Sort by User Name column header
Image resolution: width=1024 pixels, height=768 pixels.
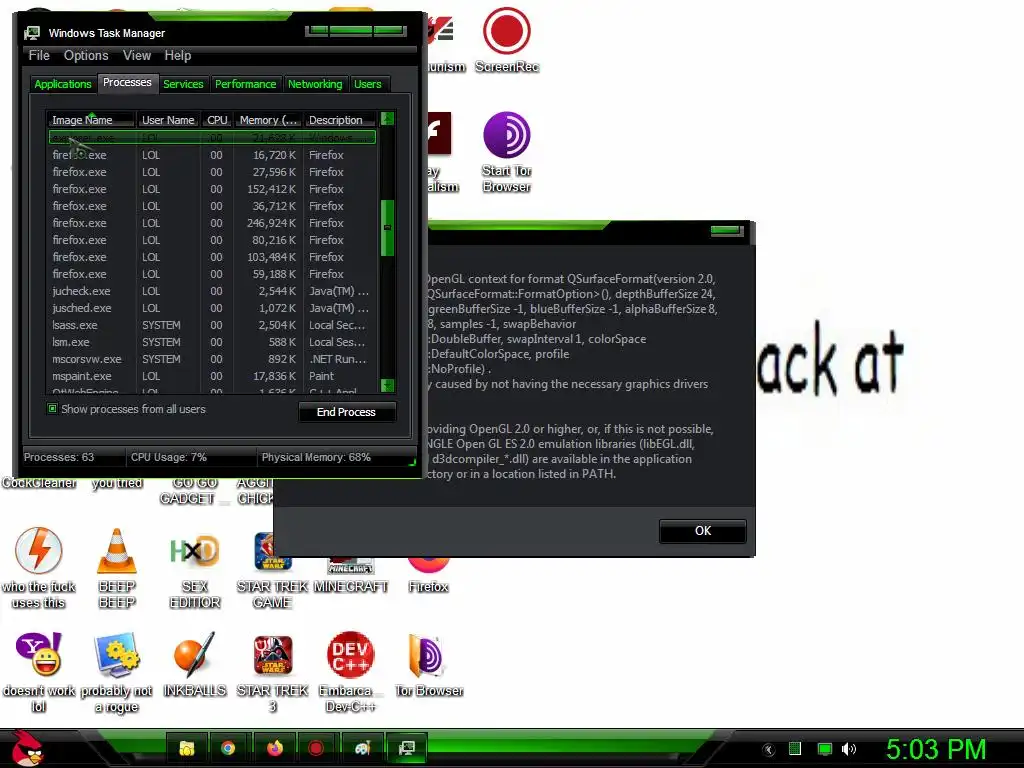pyautogui.click(x=168, y=120)
